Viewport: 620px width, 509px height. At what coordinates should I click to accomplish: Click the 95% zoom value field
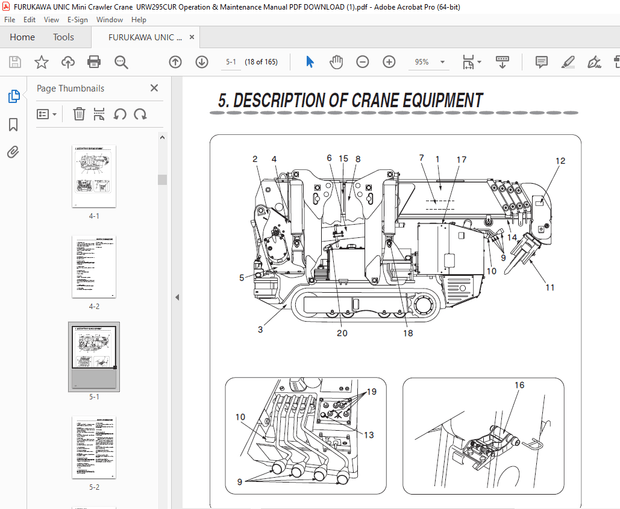tap(422, 62)
